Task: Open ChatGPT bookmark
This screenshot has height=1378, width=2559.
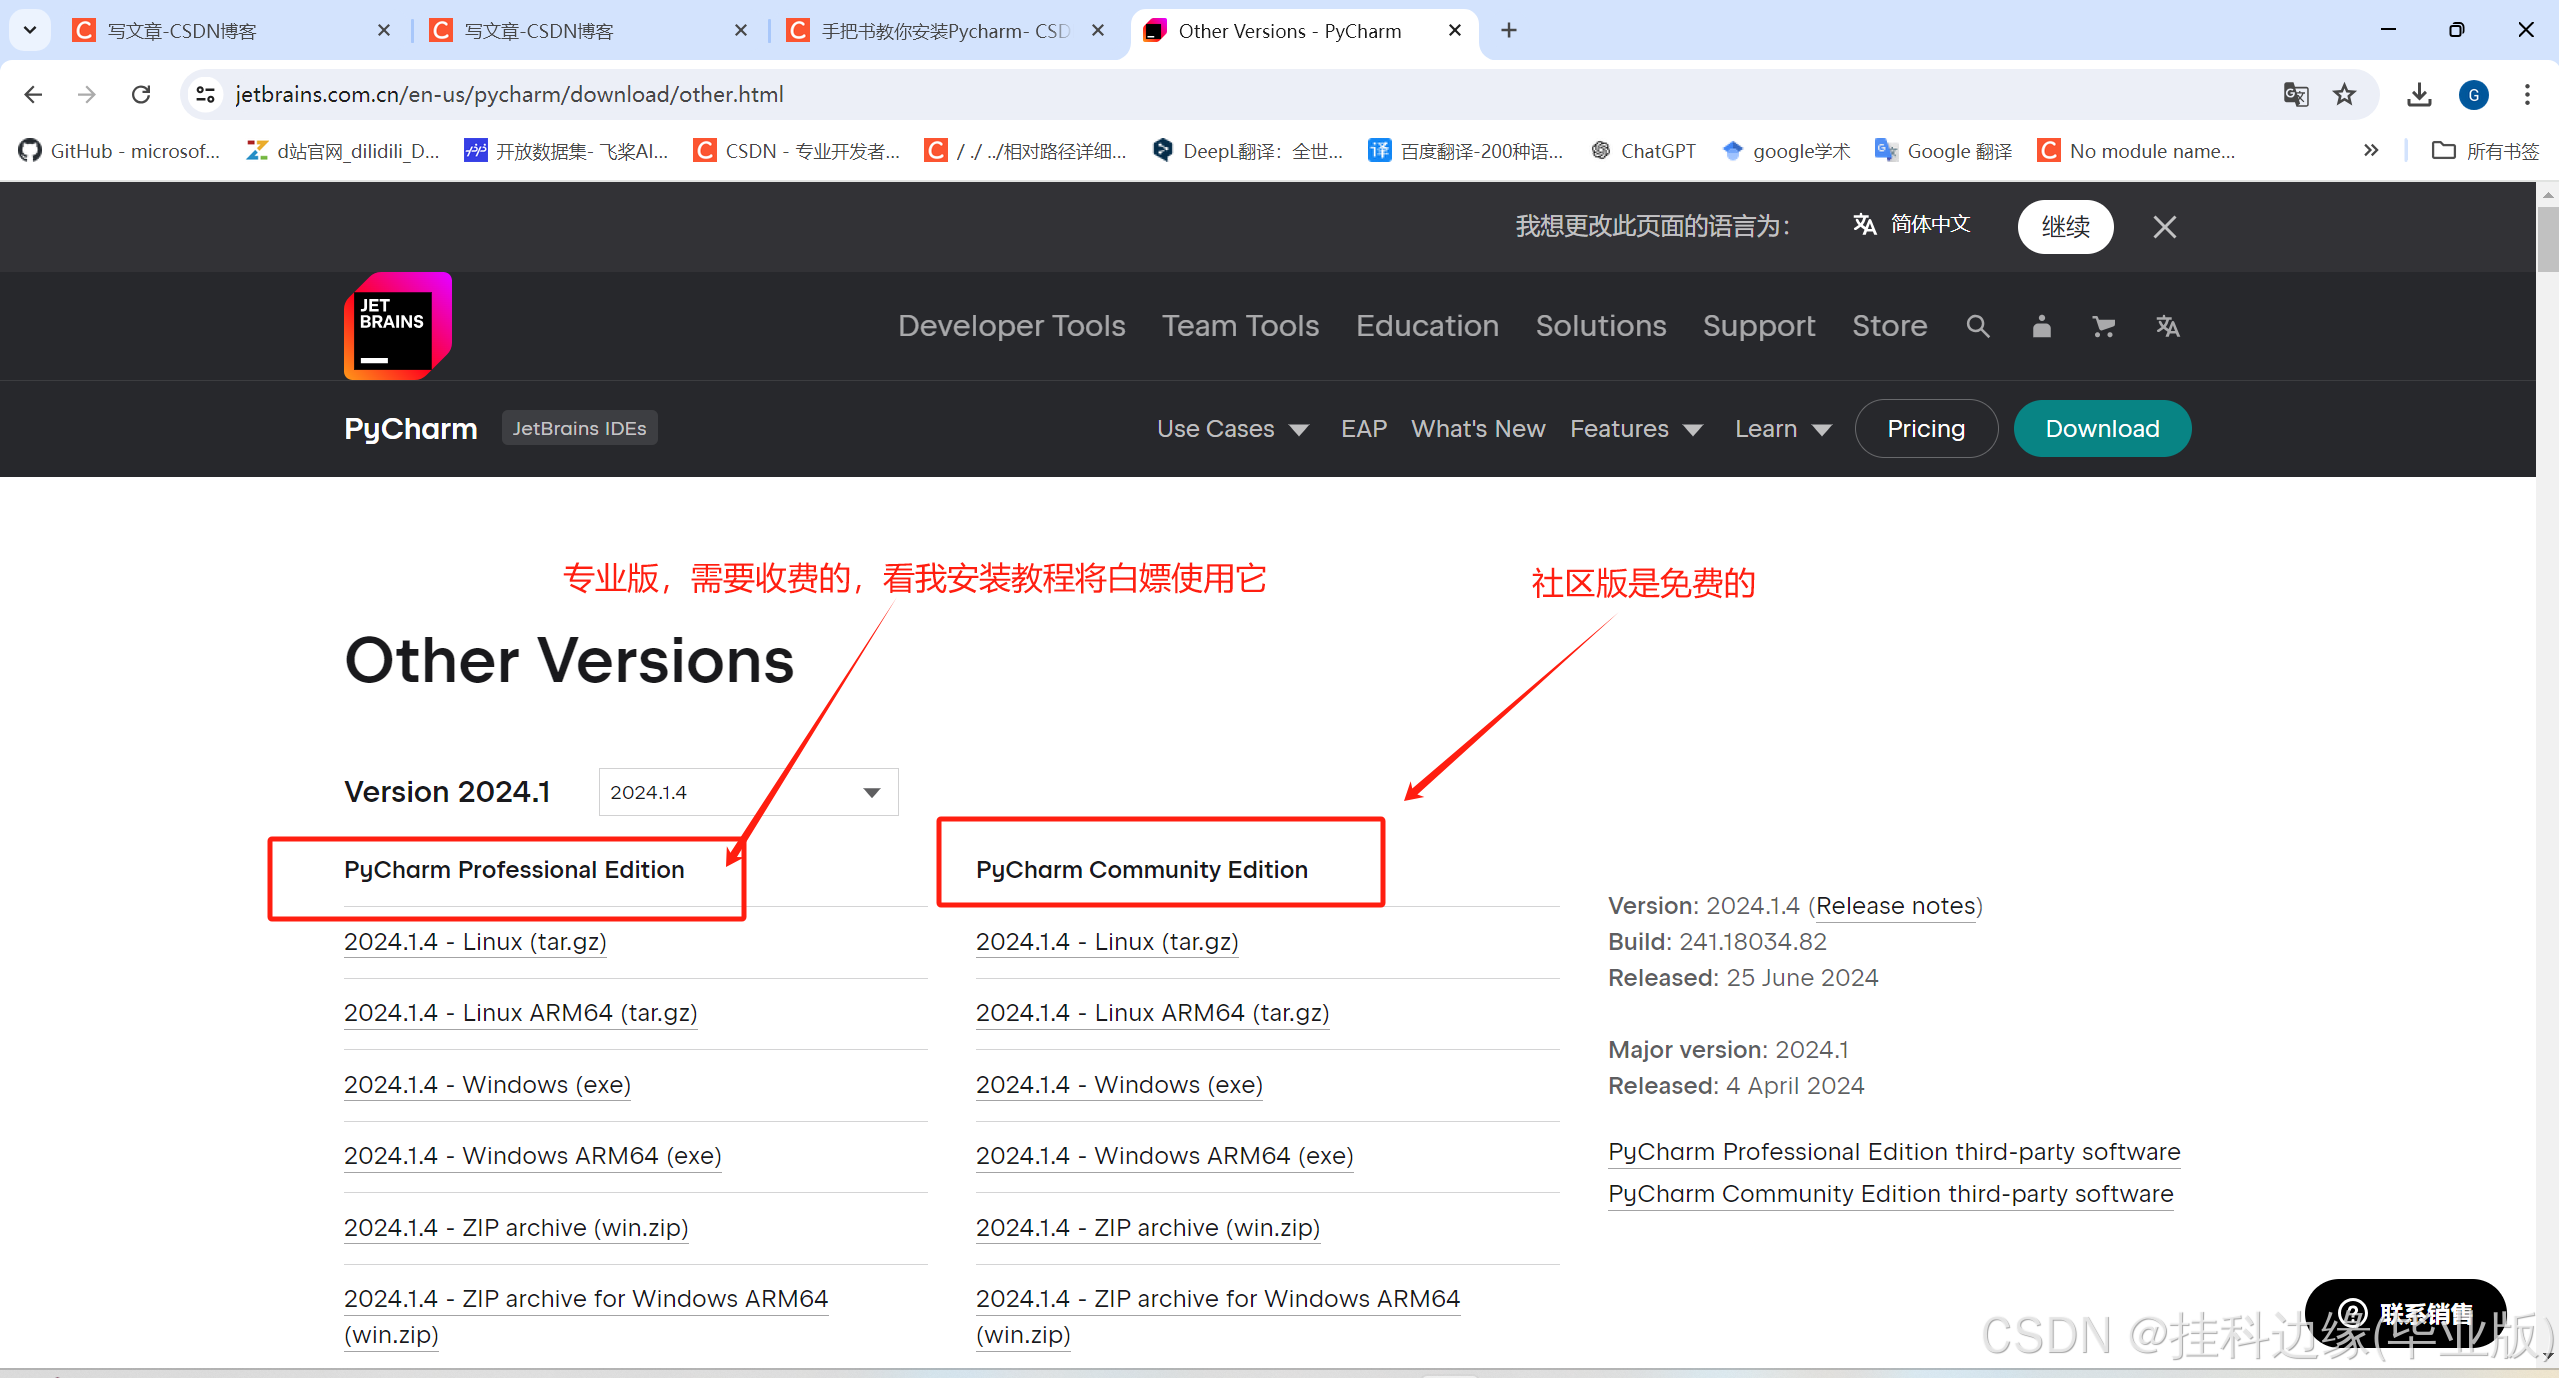Action: 1643,151
